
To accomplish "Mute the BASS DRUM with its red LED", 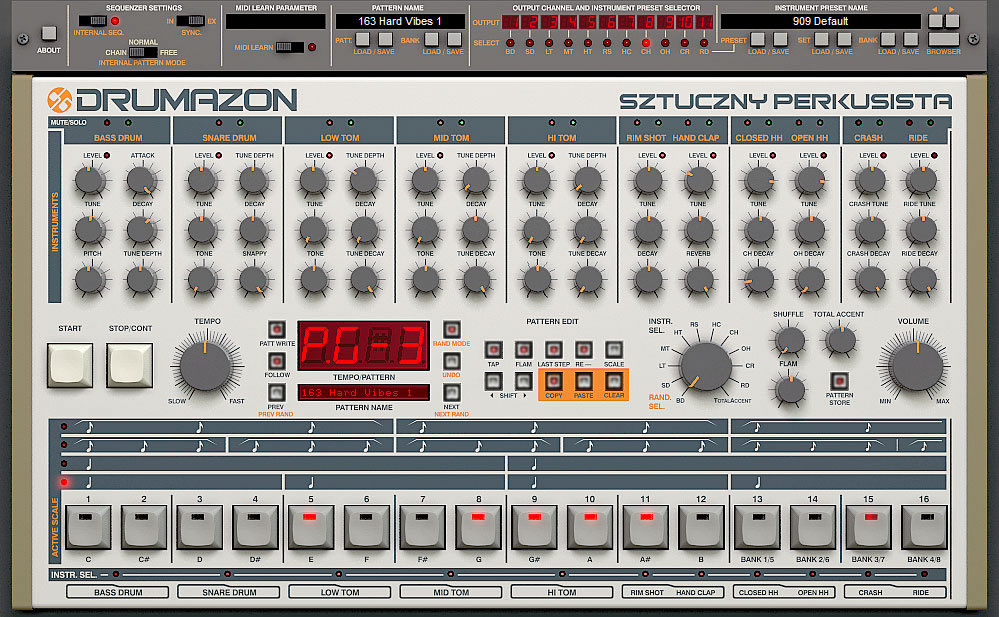I will 107,122.
